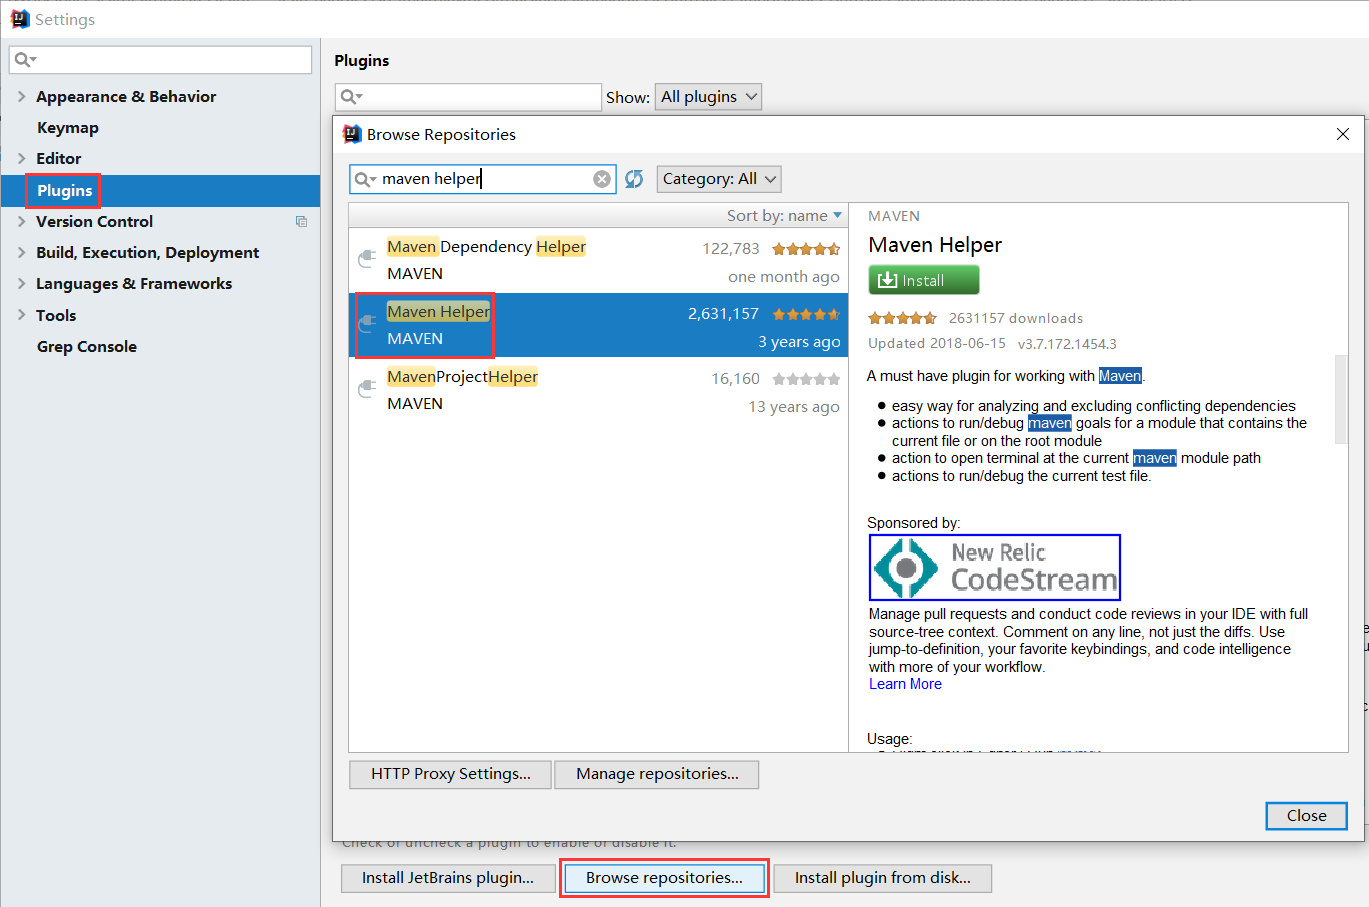Open the Category: All dropdown

719,179
